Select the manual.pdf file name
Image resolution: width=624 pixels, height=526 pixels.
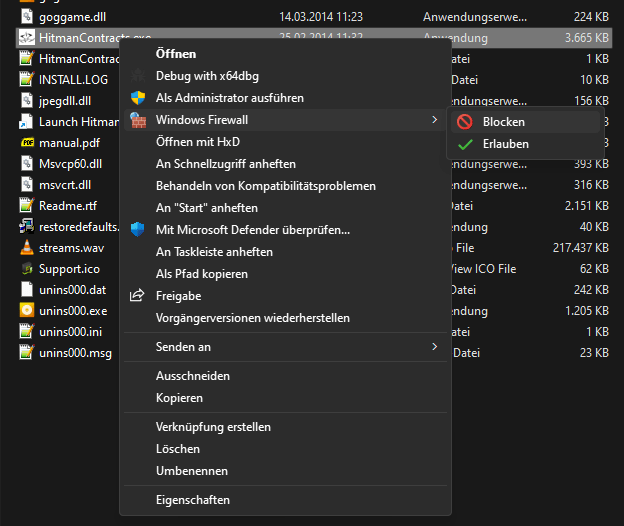(69, 143)
